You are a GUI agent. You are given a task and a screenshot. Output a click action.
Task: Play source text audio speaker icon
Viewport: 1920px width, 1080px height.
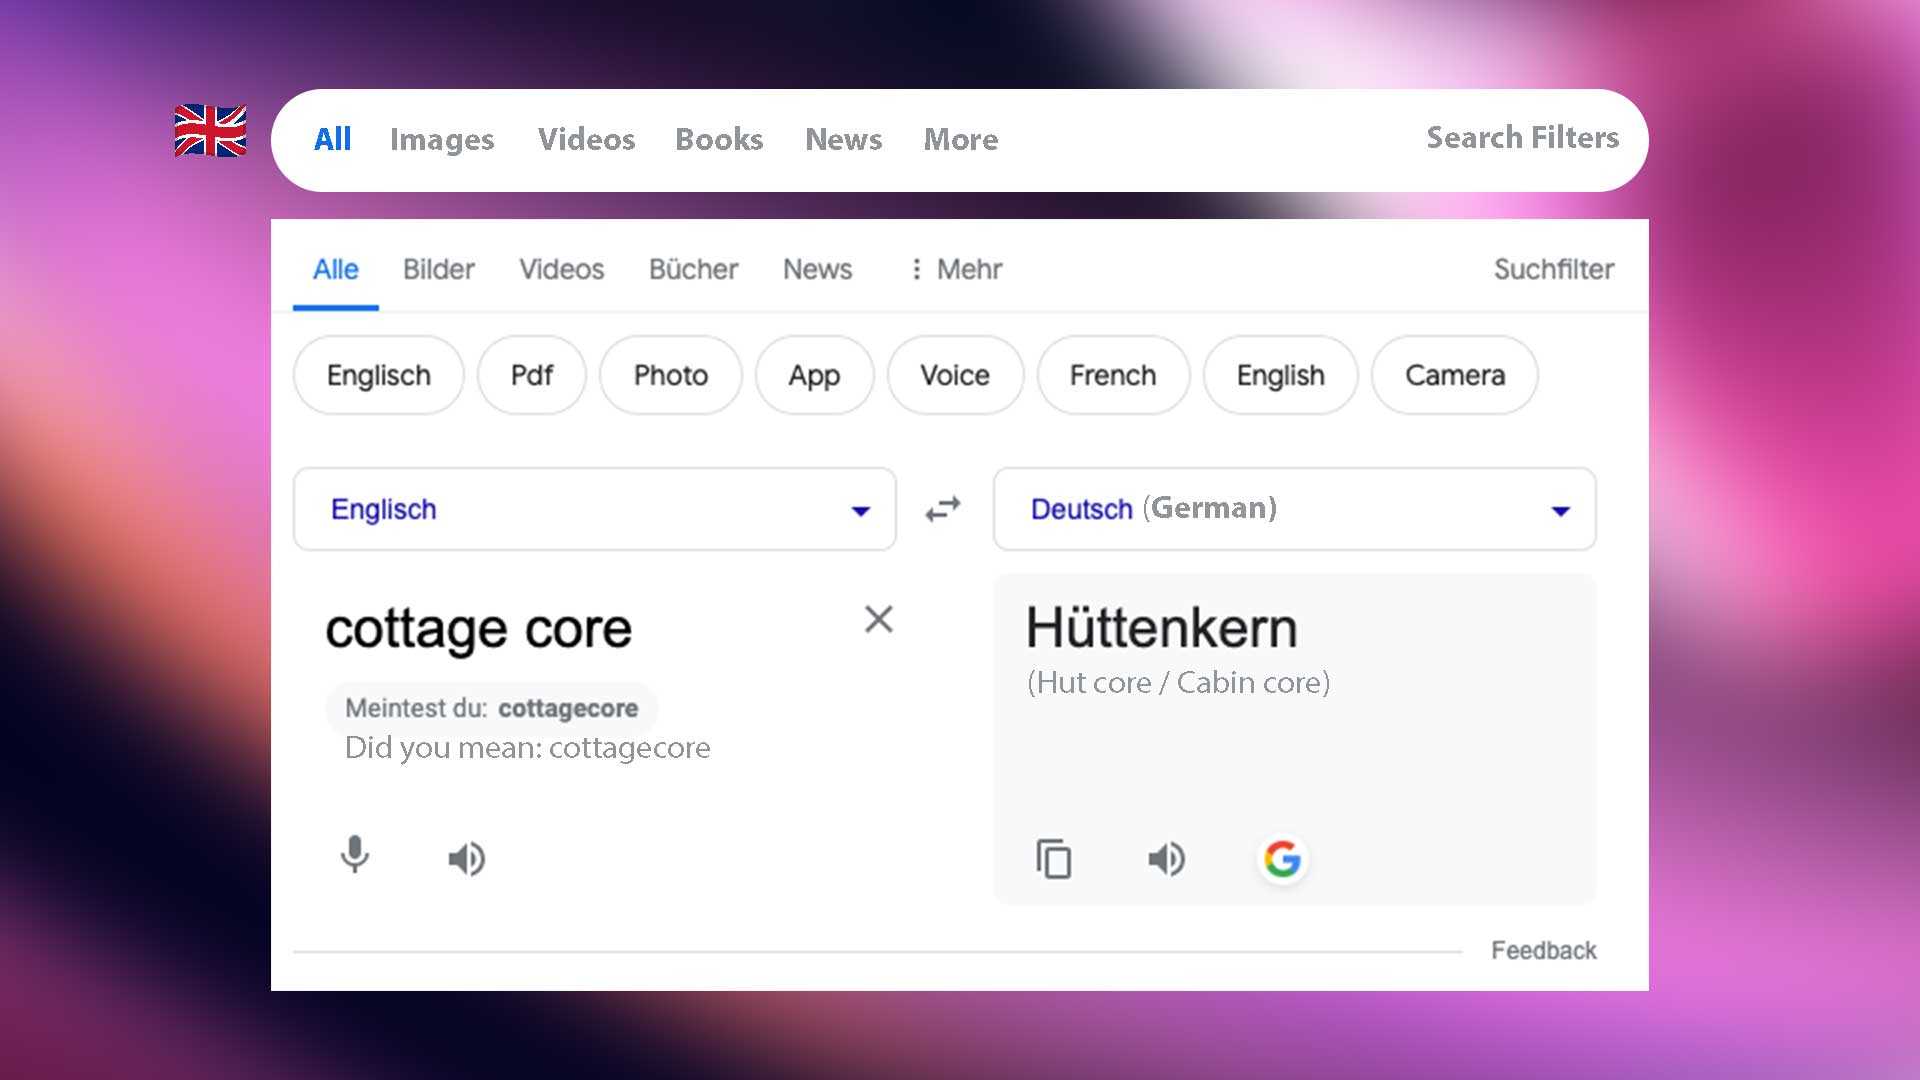466,859
